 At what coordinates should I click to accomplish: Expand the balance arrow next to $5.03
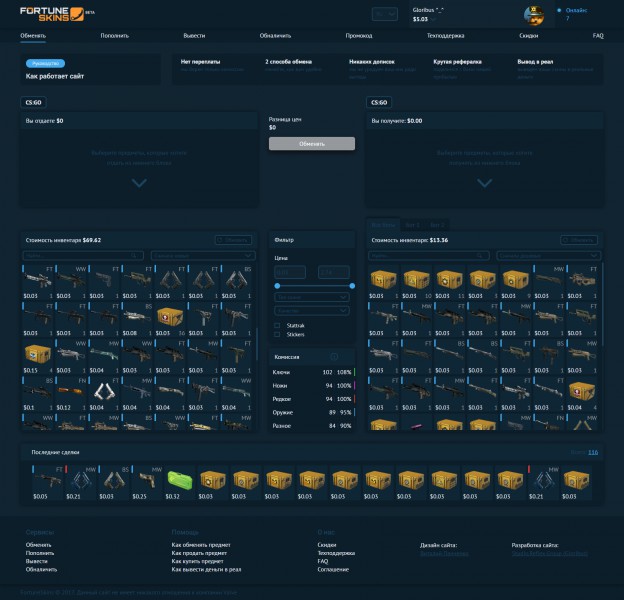click(433, 19)
